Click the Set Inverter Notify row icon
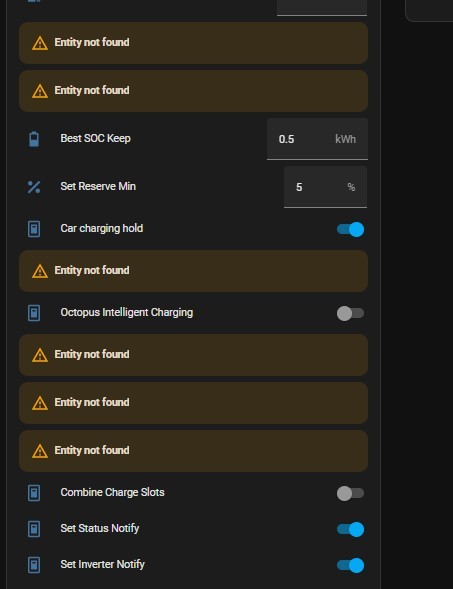453x589 pixels. [34, 565]
